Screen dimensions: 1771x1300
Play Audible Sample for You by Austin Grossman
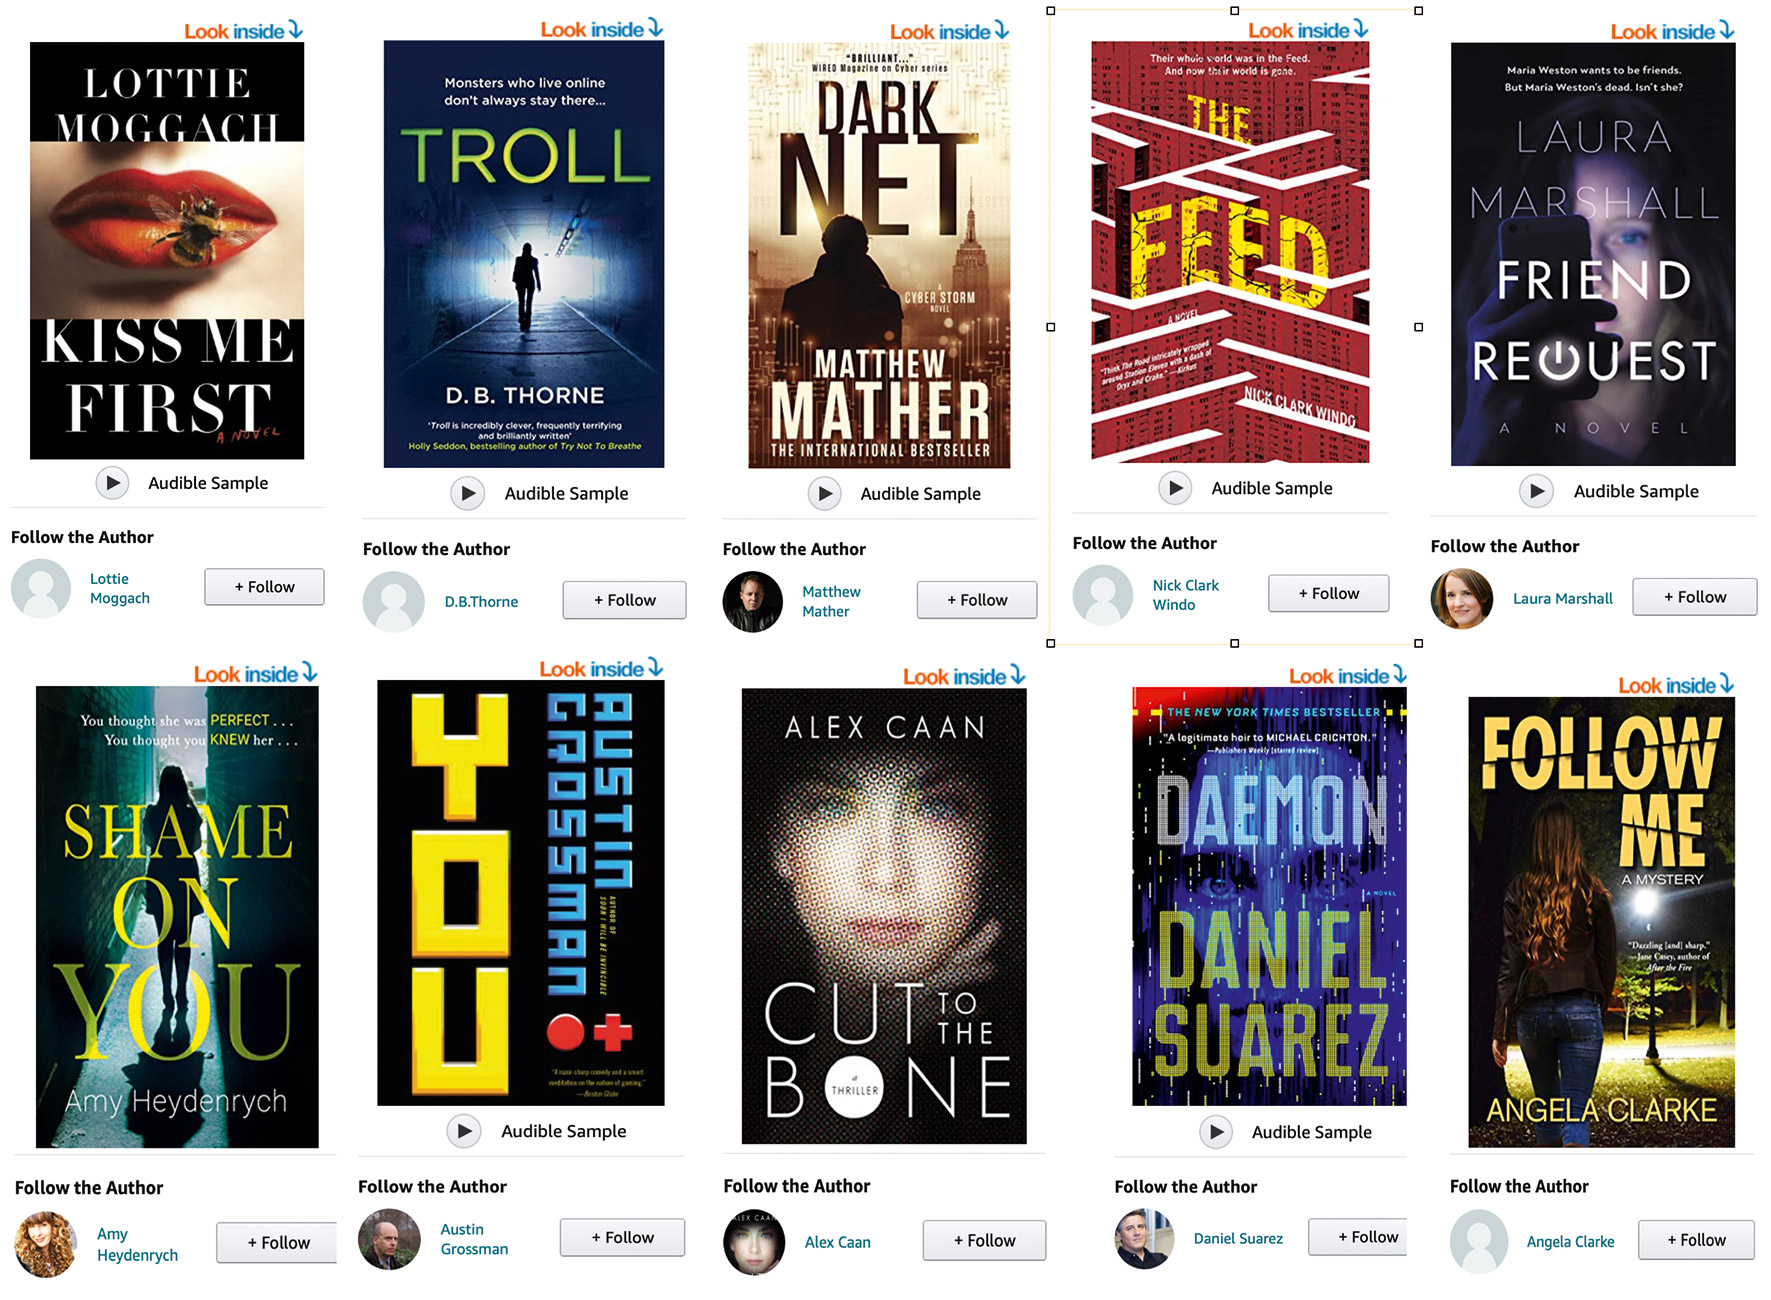coord(464,1131)
